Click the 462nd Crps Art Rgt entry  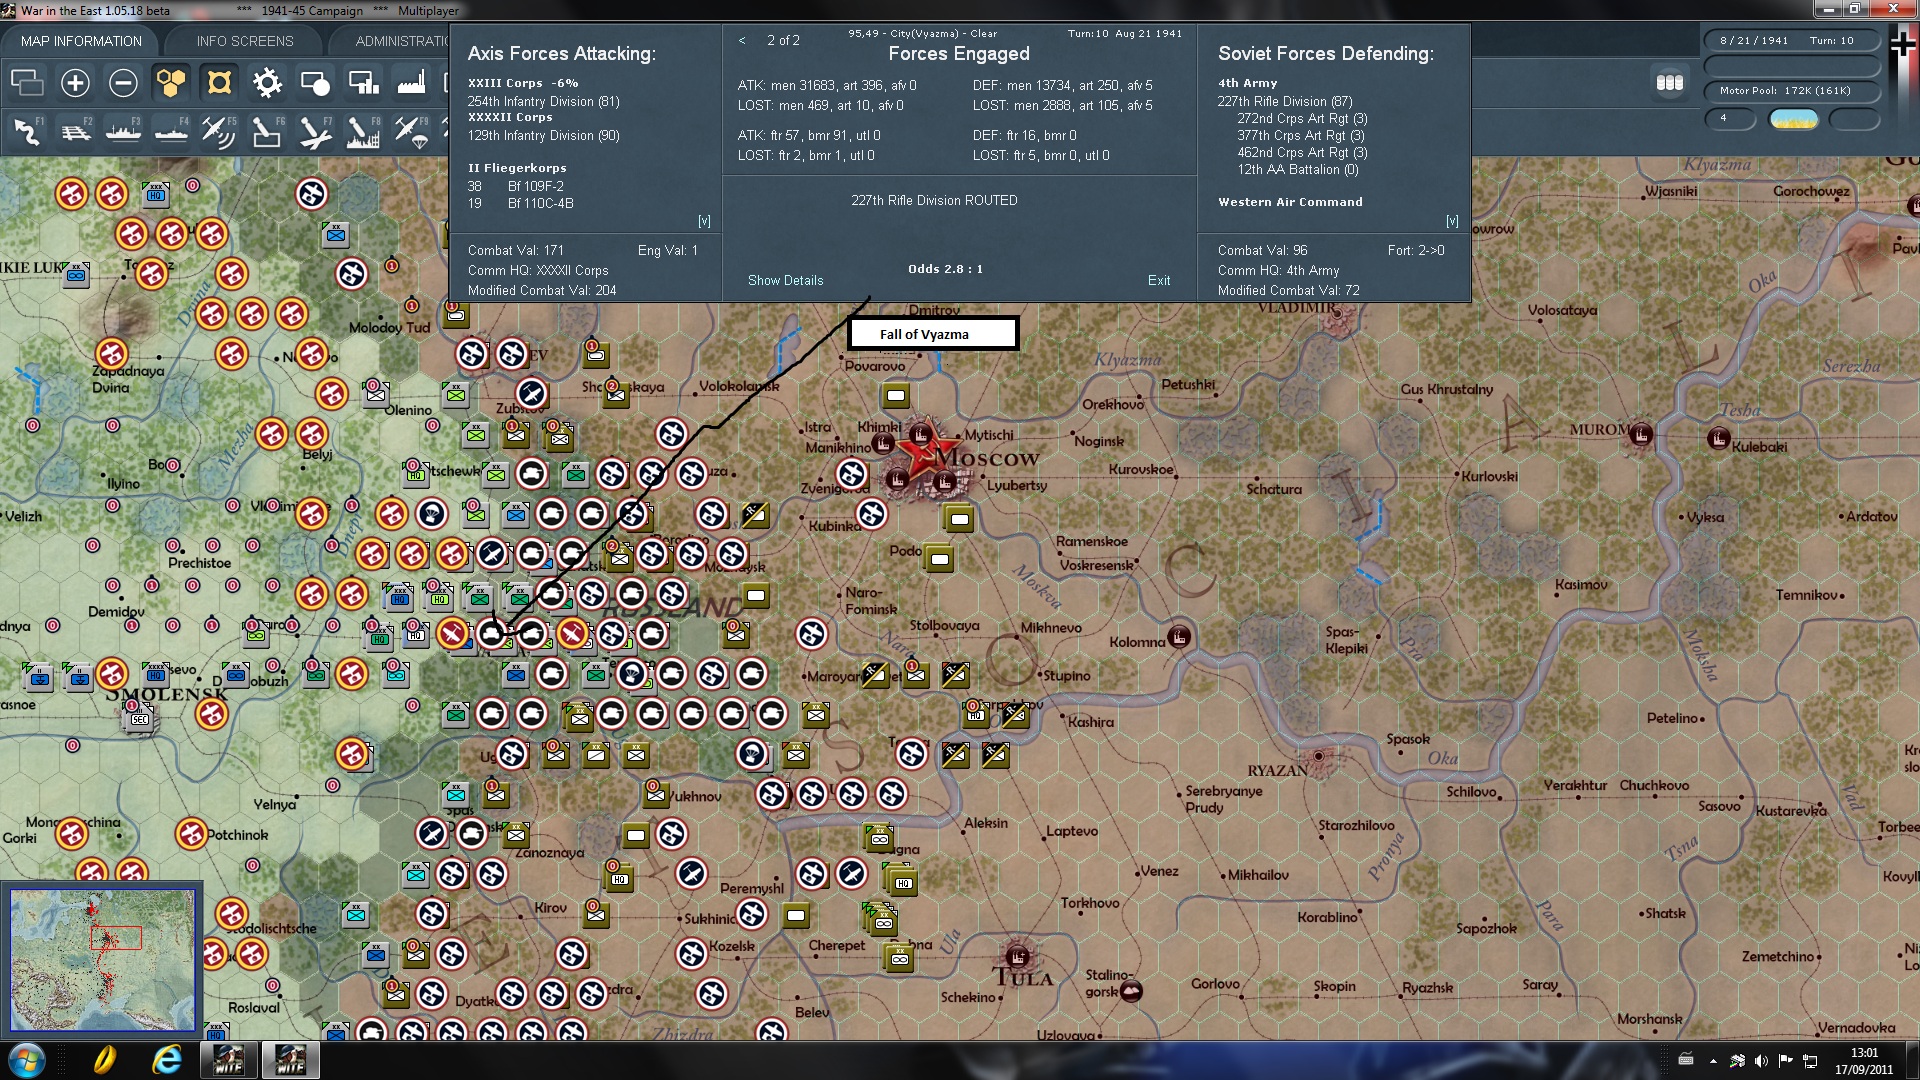click(1302, 153)
